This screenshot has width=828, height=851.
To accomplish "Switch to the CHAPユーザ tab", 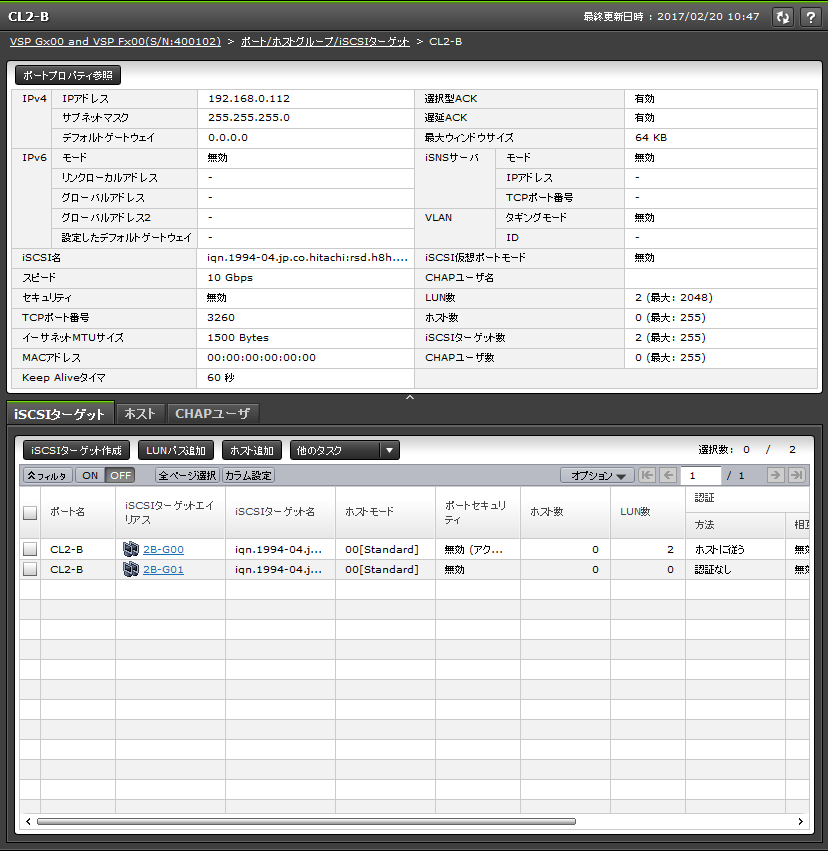I will [212, 413].
